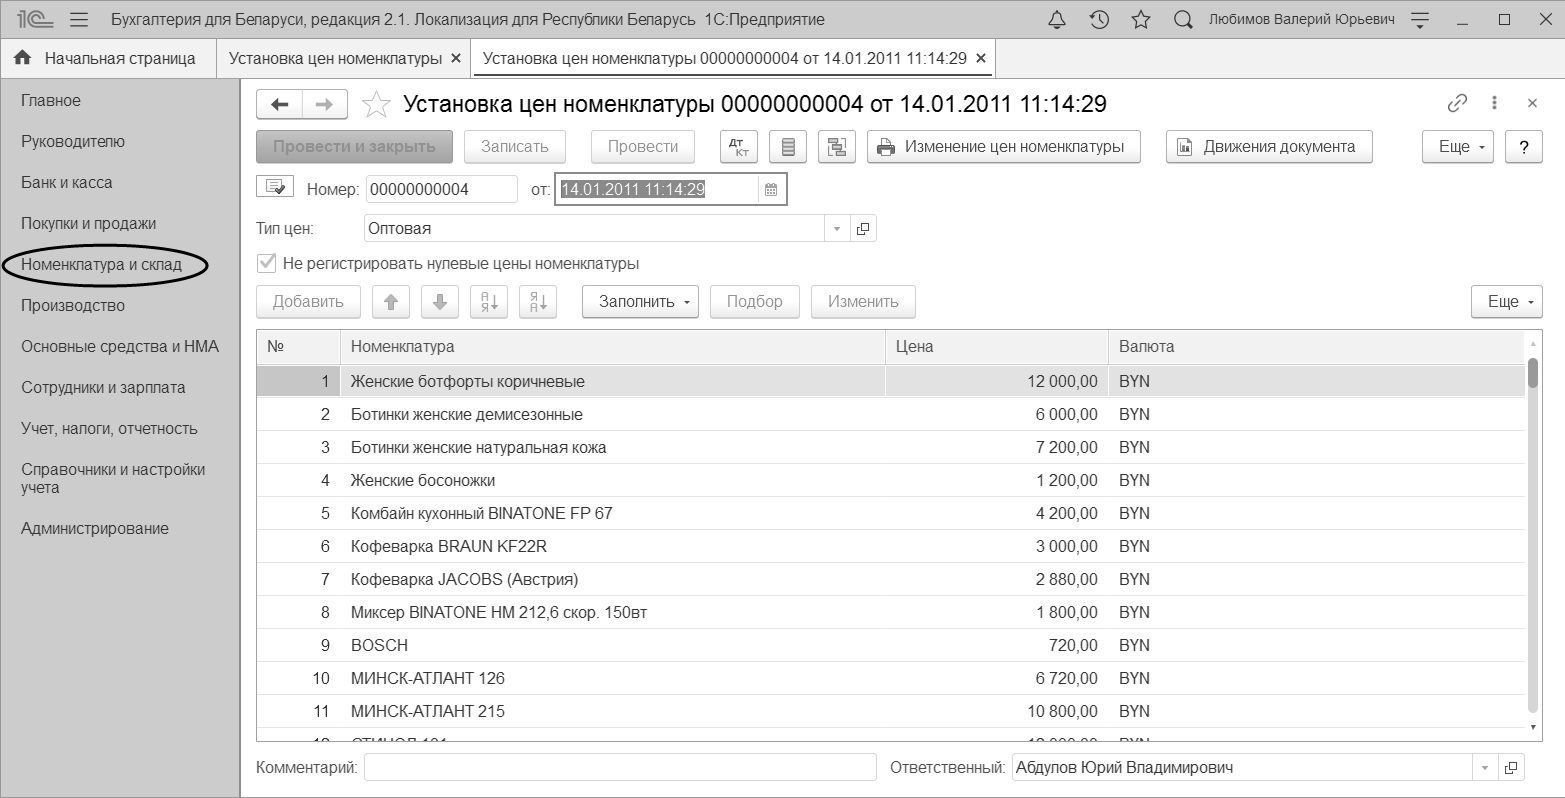Image resolution: width=1565 pixels, height=798 pixels.
Task: Click Подбор button
Action: [x=755, y=302]
